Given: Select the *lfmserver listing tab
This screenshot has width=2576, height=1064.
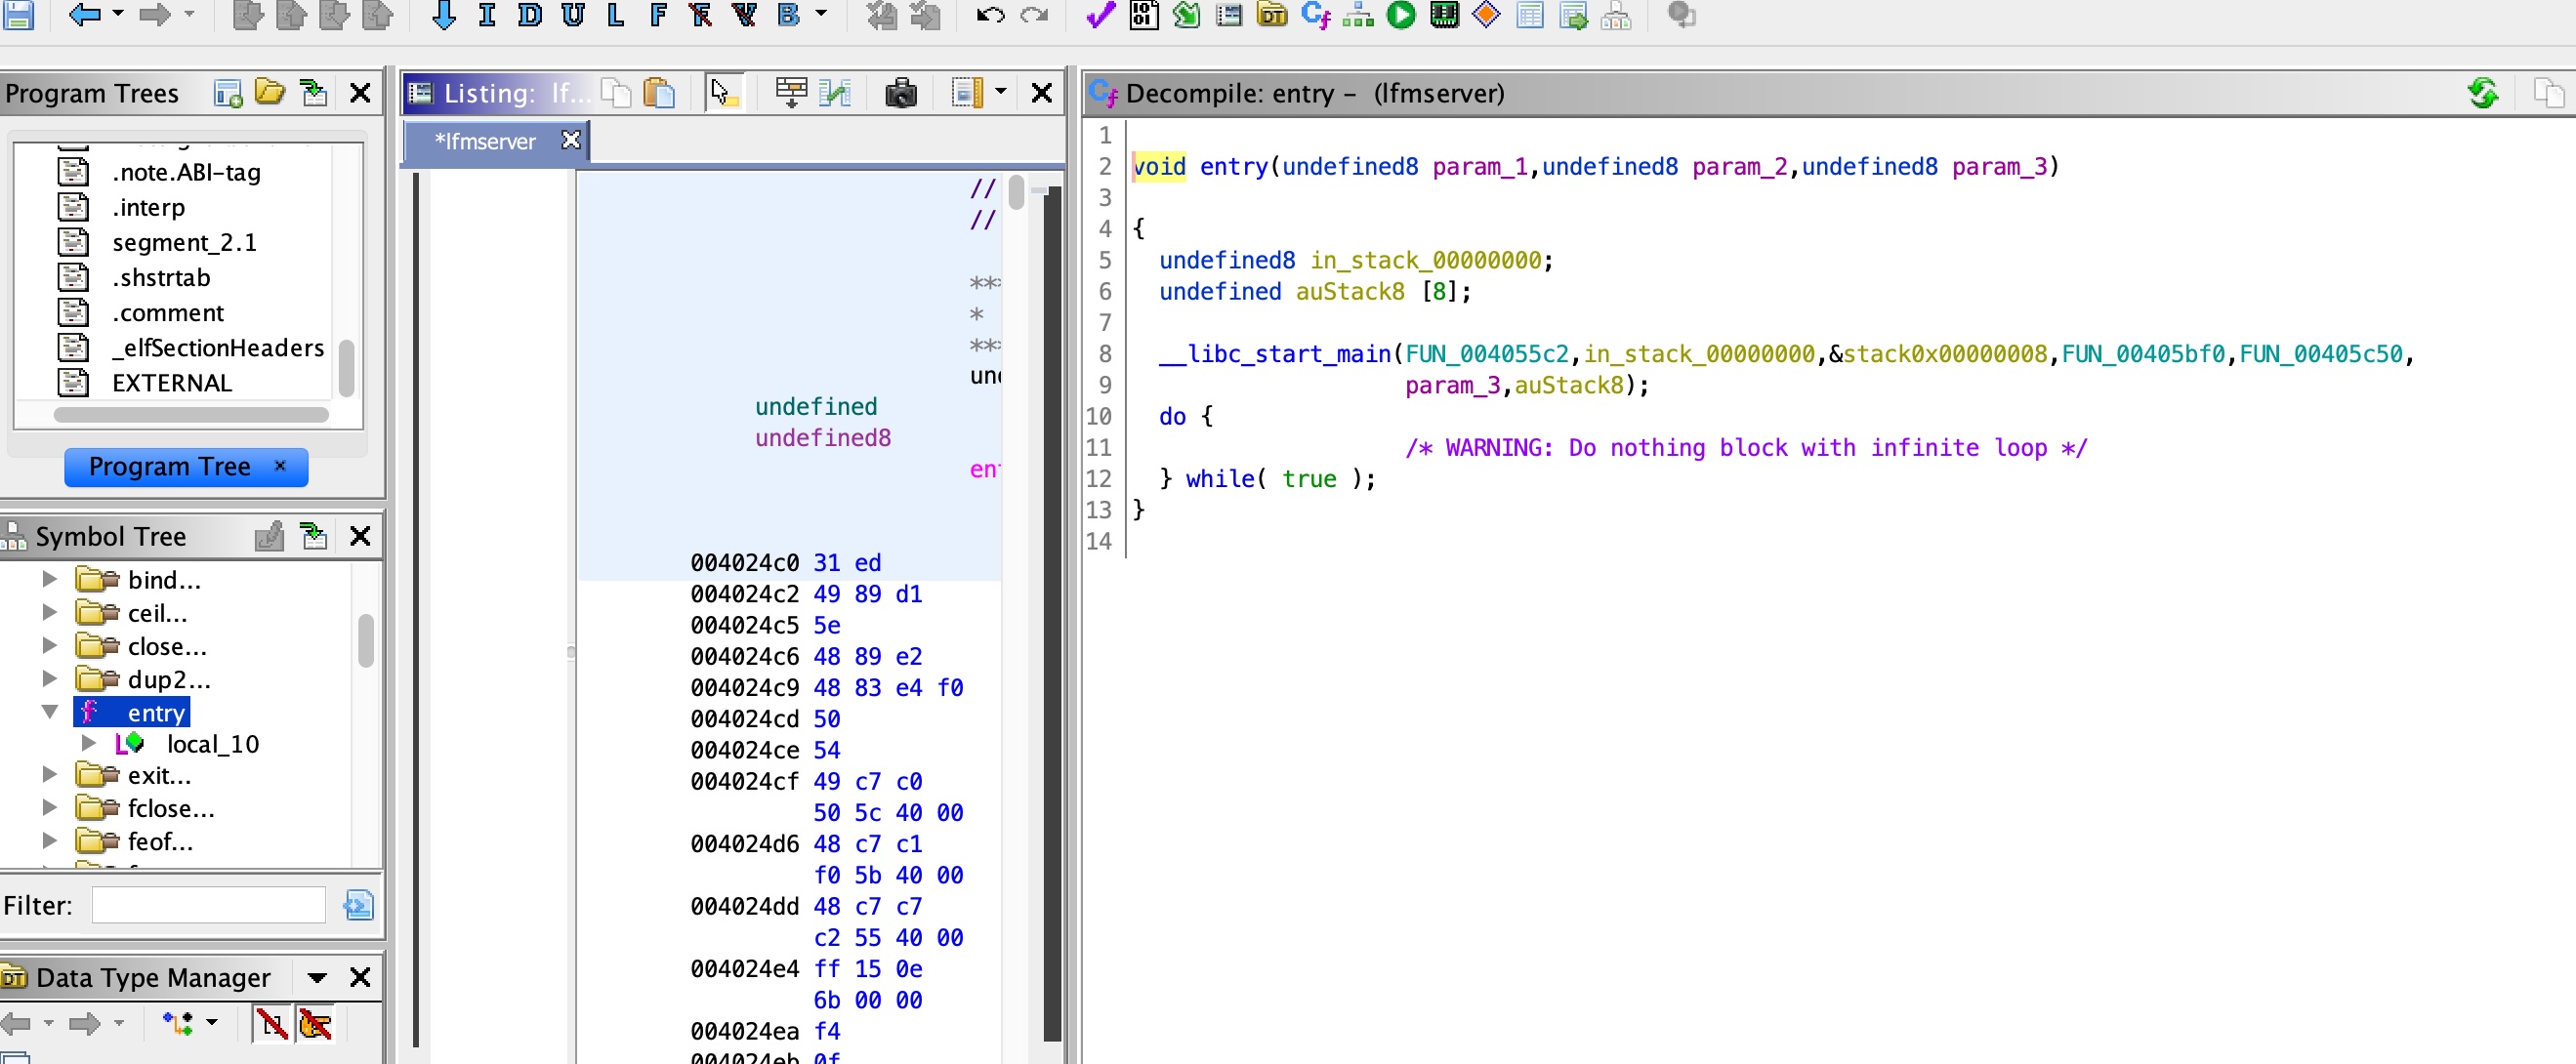Looking at the screenshot, I should (x=485, y=141).
